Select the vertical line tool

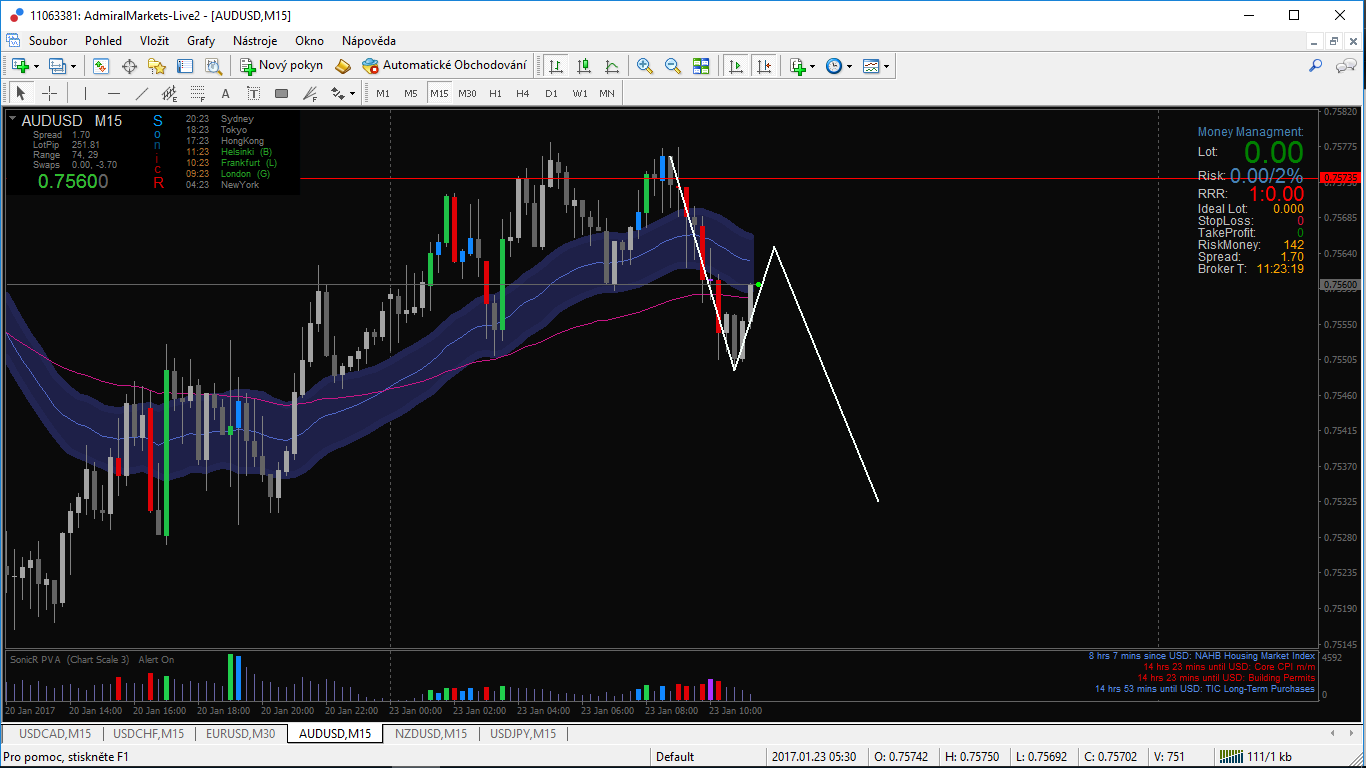[86, 93]
